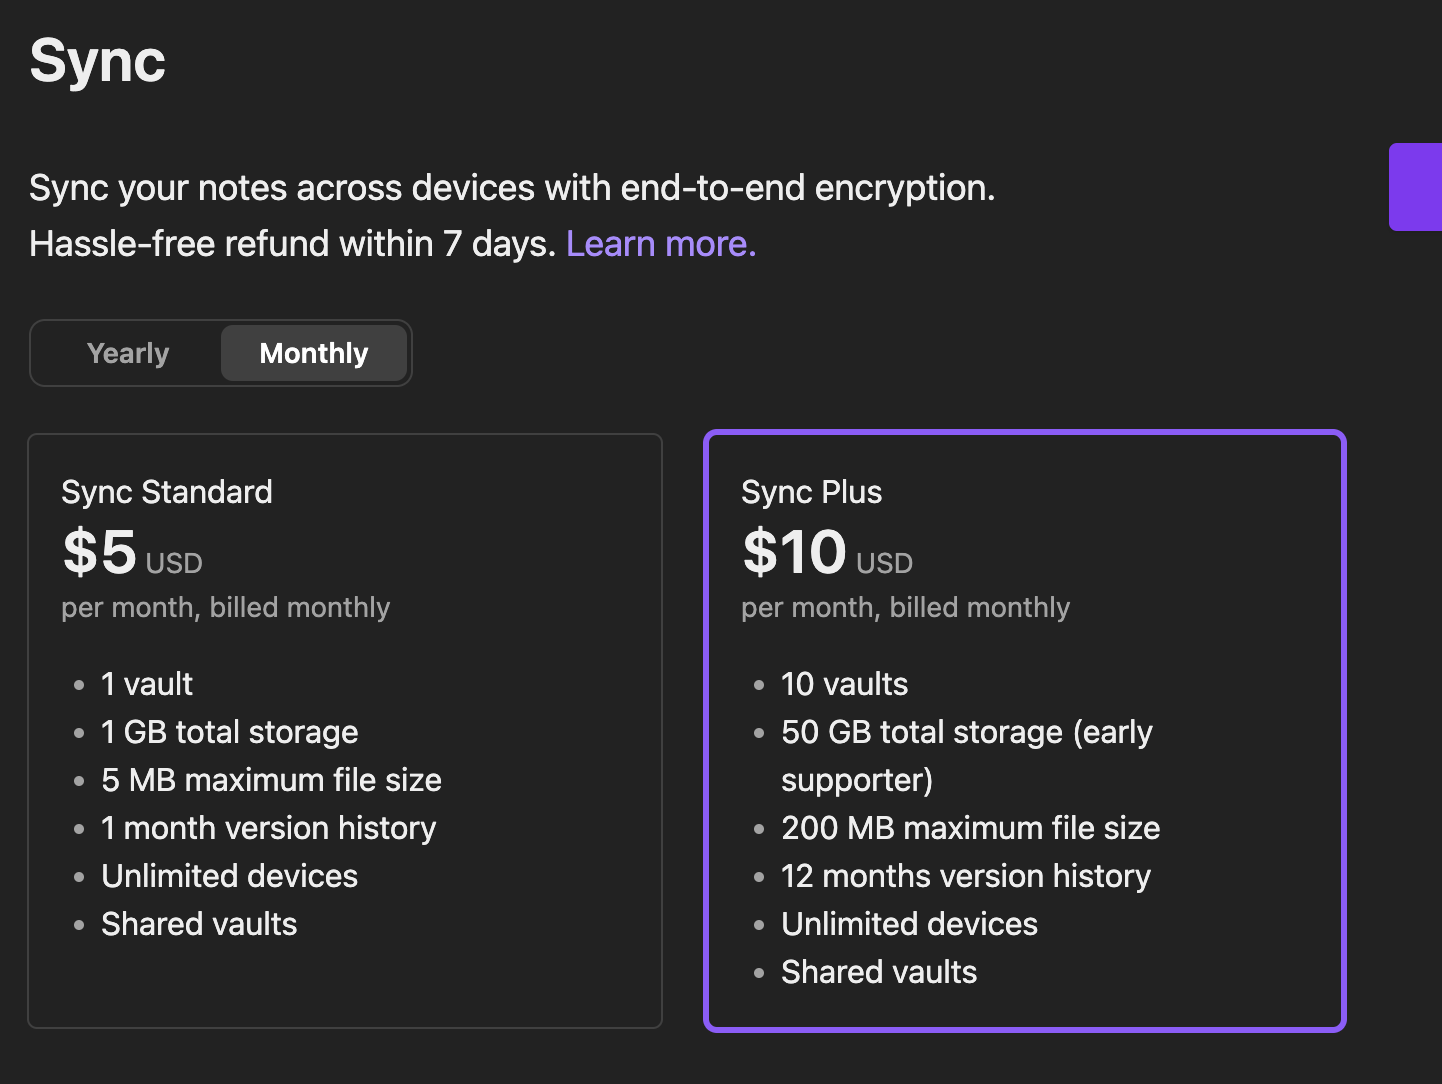Click the $10 USD price

pyautogui.click(x=827, y=553)
